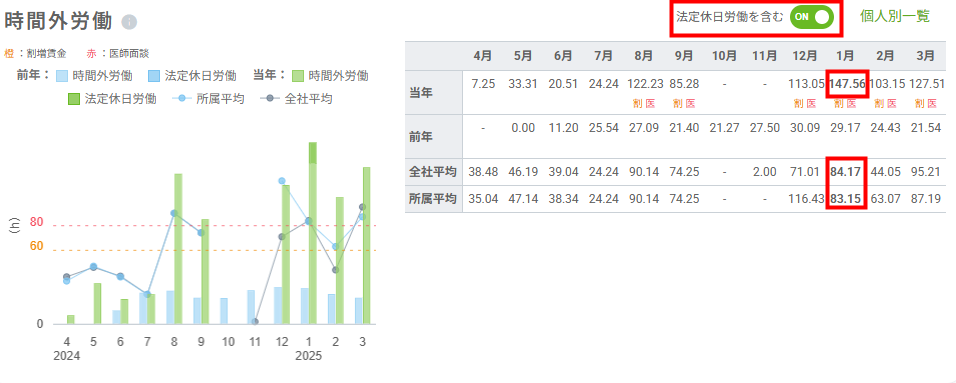The image size is (956, 383).
Task: Click the 割 badge under the August value
Action: pyautogui.click(x=638, y=104)
